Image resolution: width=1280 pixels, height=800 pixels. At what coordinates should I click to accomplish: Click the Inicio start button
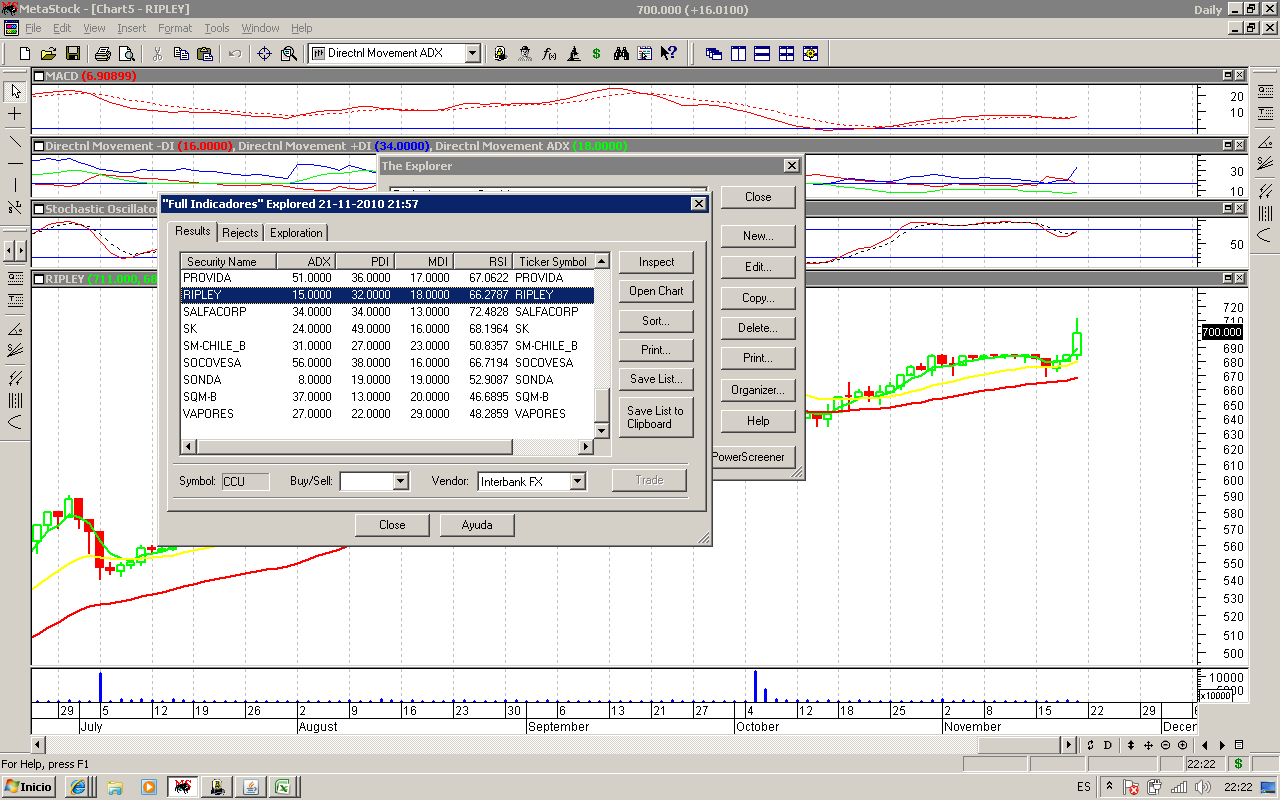point(28,787)
